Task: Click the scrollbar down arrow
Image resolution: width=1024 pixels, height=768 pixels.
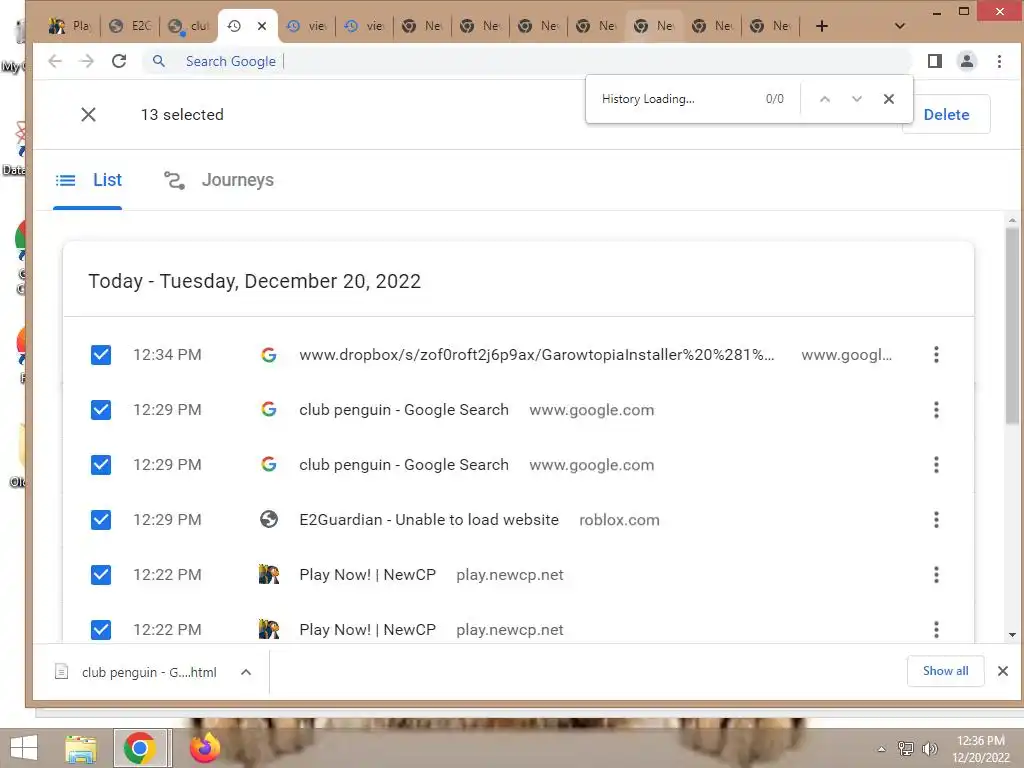Action: [1012, 635]
